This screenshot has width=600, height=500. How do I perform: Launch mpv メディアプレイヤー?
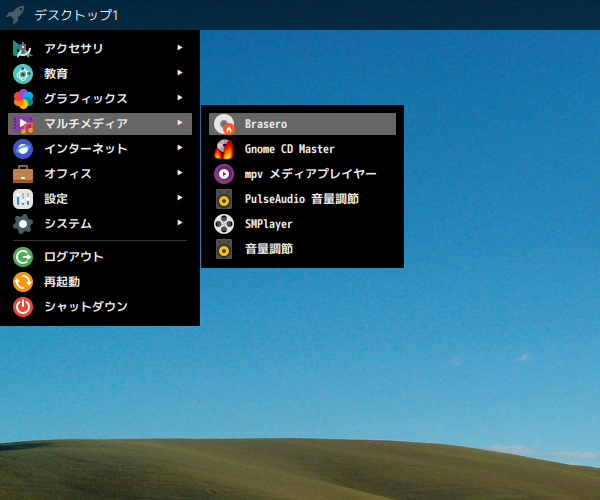(302, 174)
